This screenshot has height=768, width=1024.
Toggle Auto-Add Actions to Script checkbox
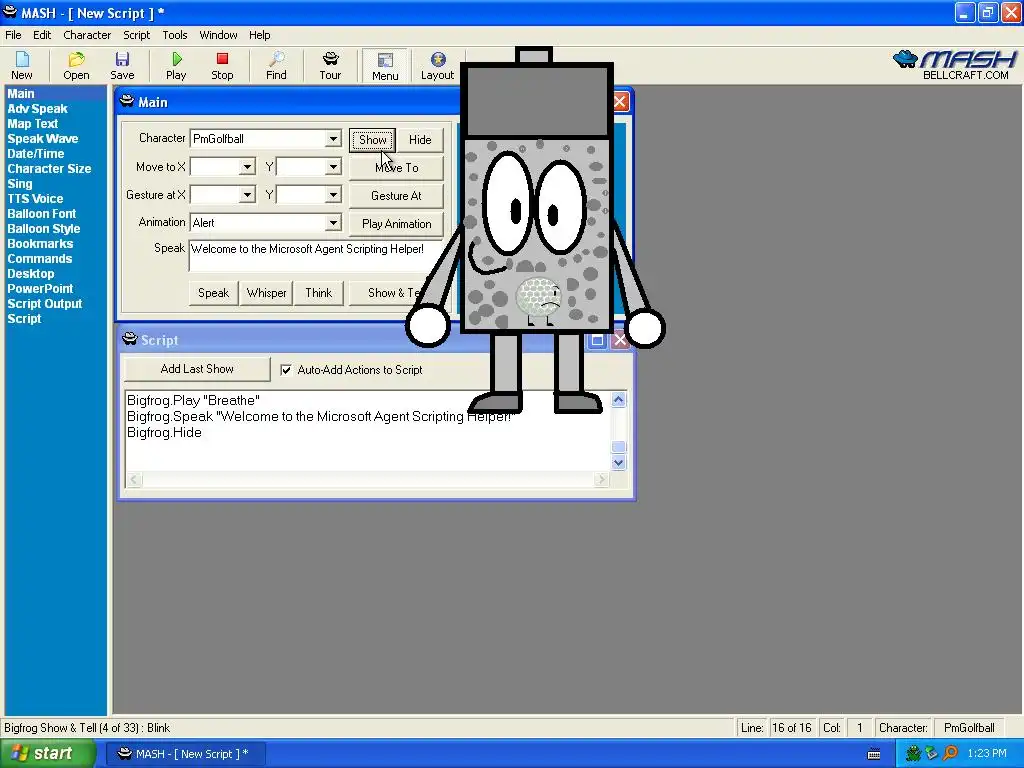(x=286, y=370)
